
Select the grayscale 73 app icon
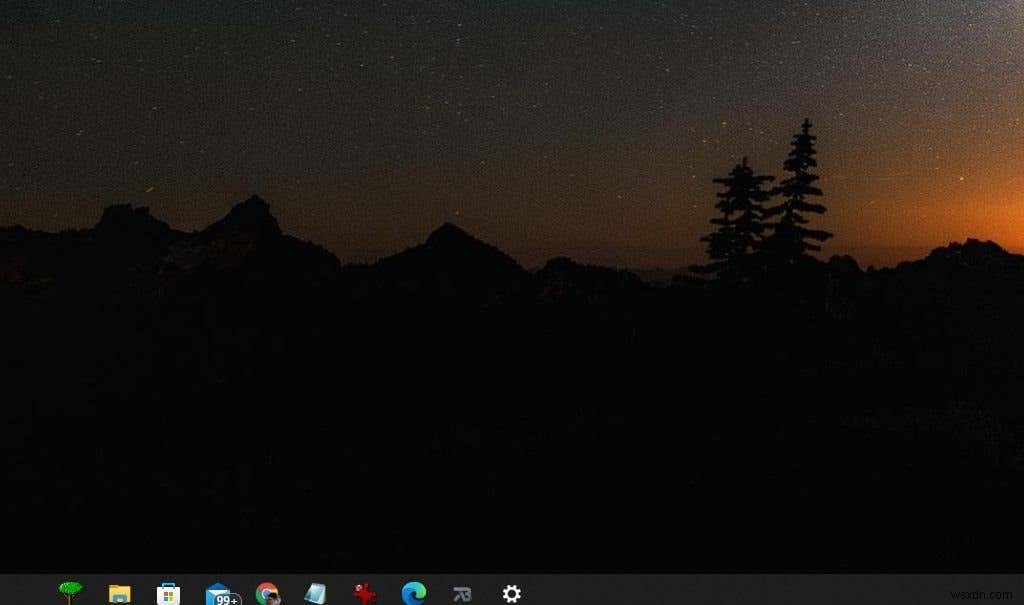tap(462, 592)
